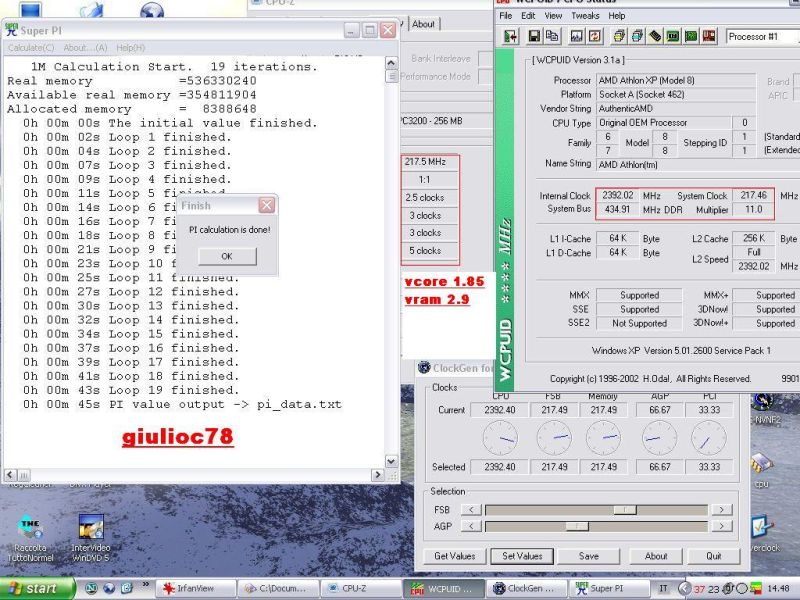Image resolution: width=800 pixels, height=600 pixels.
Task: Open the memory module info icon
Action: [655, 36]
